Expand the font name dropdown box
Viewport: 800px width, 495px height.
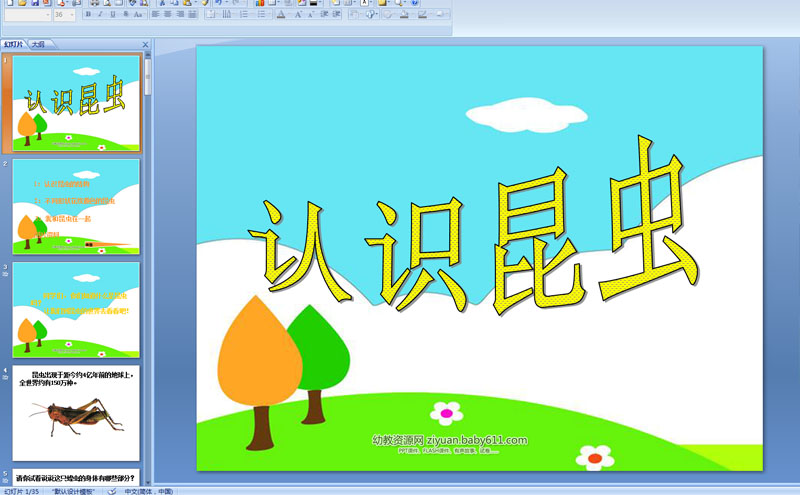tap(48, 15)
